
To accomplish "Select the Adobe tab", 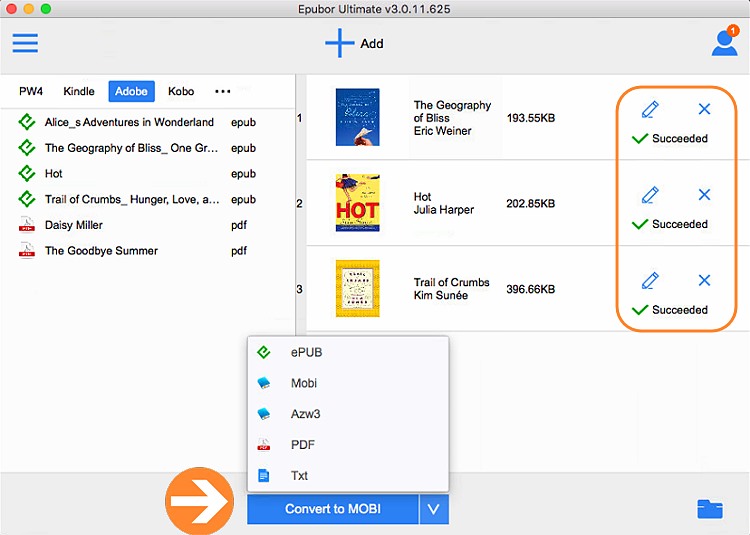I will coord(132,91).
